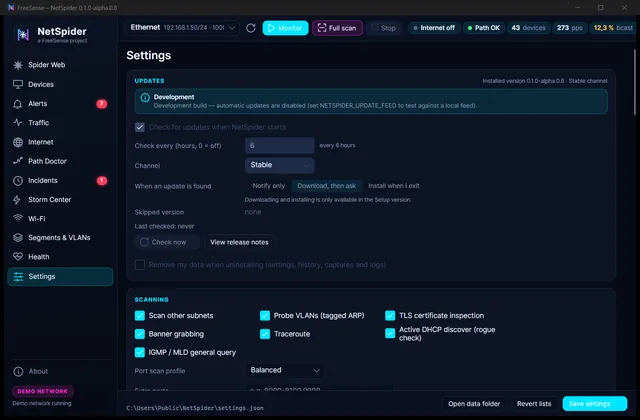Screen dimensions: 640x420
Task: Click the Alerts bell icon
Action: click(x=18, y=104)
